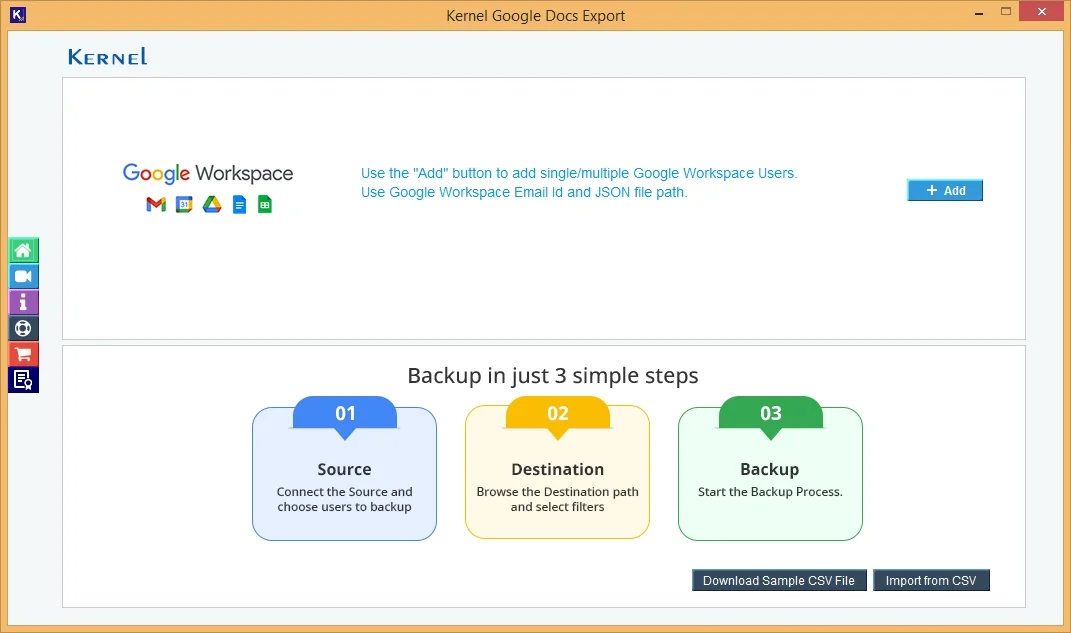Open the Support/help lifebuoy icon
The height and width of the screenshot is (633, 1071).
[23, 328]
